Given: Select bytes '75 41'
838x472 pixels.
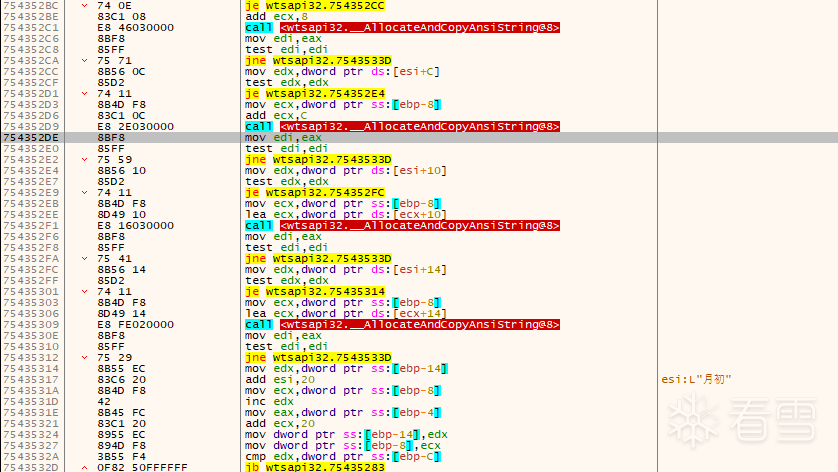Looking at the screenshot, I should [114, 259].
